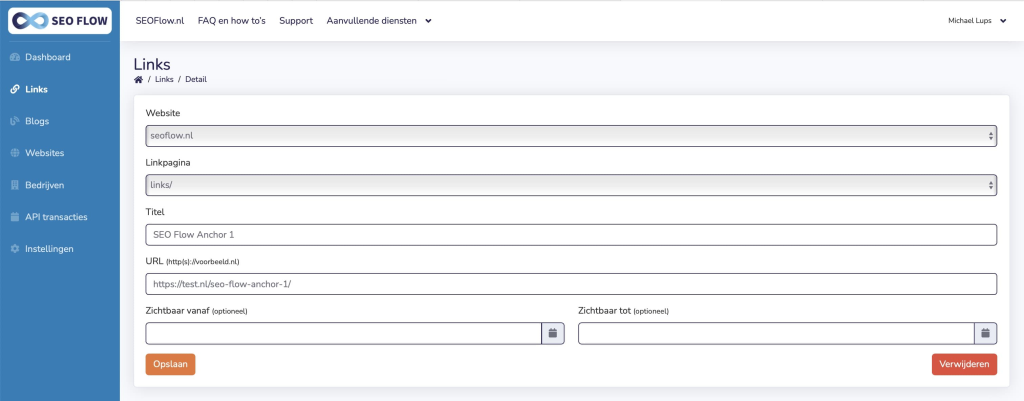Open the Website dropdown showing seoflow.nl
This screenshot has width=1024, height=401.
point(571,136)
